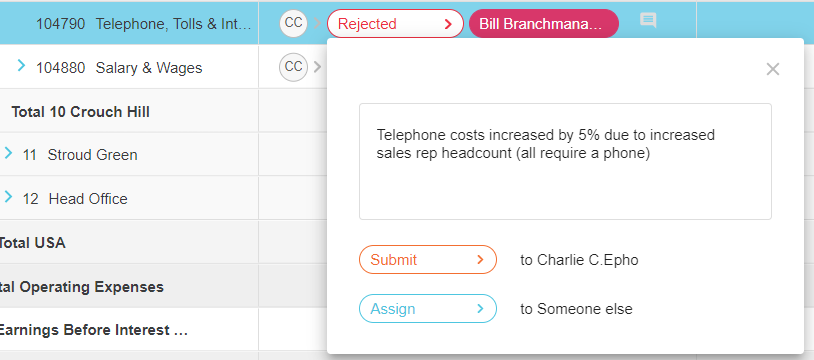Expand the 11 Stroud Green branch
Screen dimensions: 814x360
click(8, 153)
